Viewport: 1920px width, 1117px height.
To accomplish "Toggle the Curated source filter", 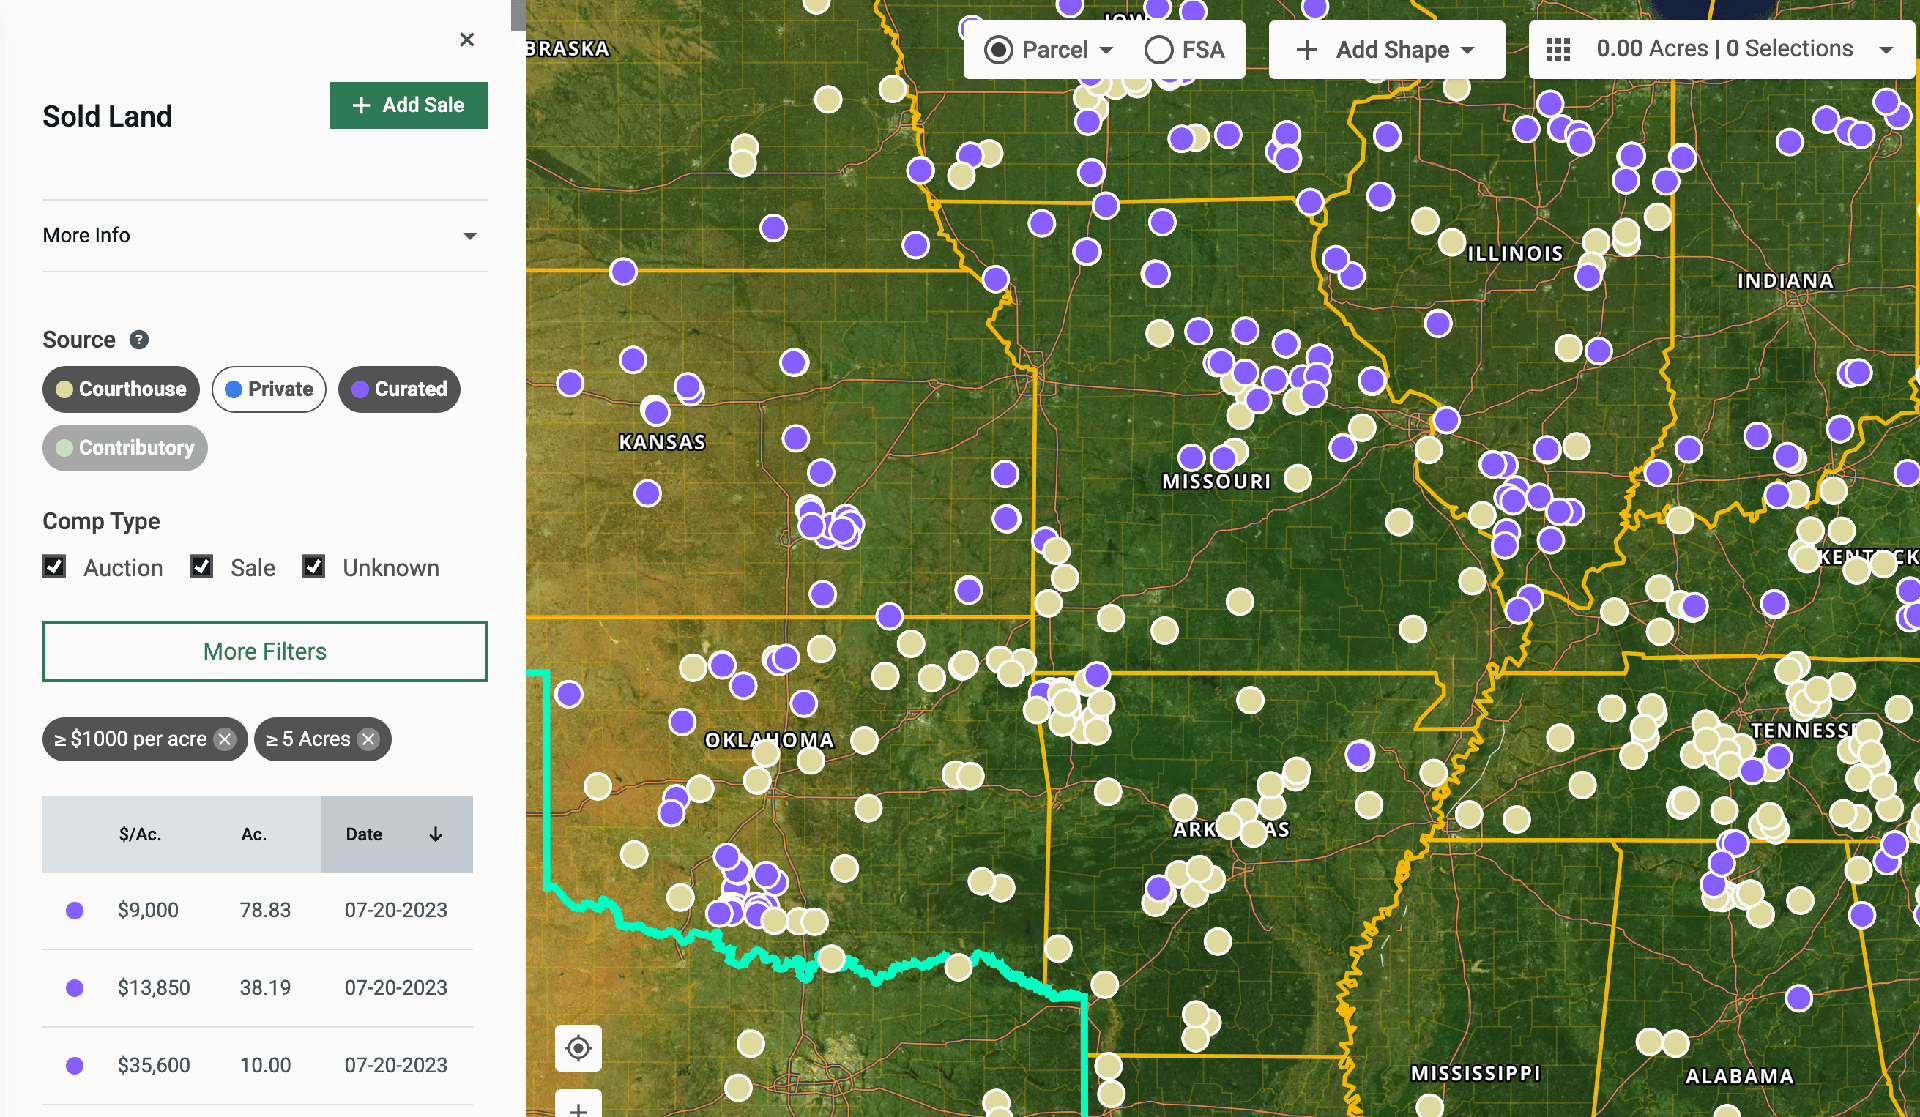I will [399, 389].
